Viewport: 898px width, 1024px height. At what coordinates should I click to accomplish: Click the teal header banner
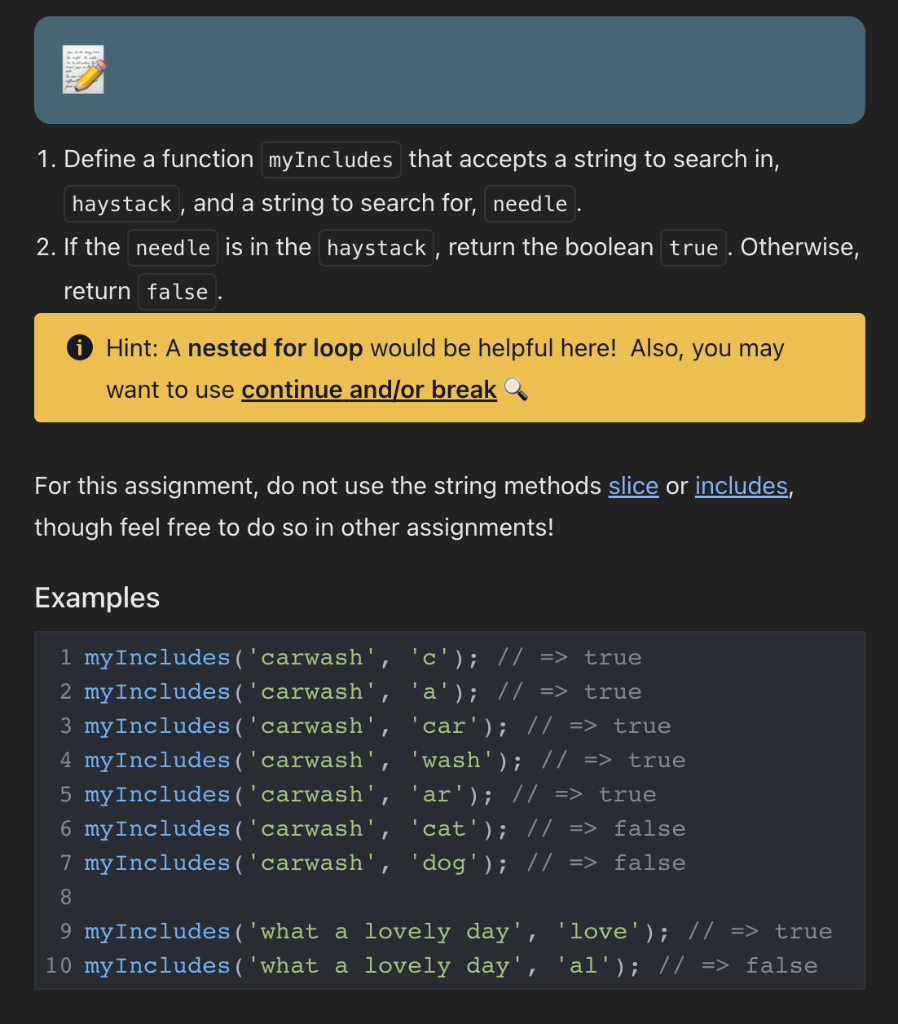(449, 70)
